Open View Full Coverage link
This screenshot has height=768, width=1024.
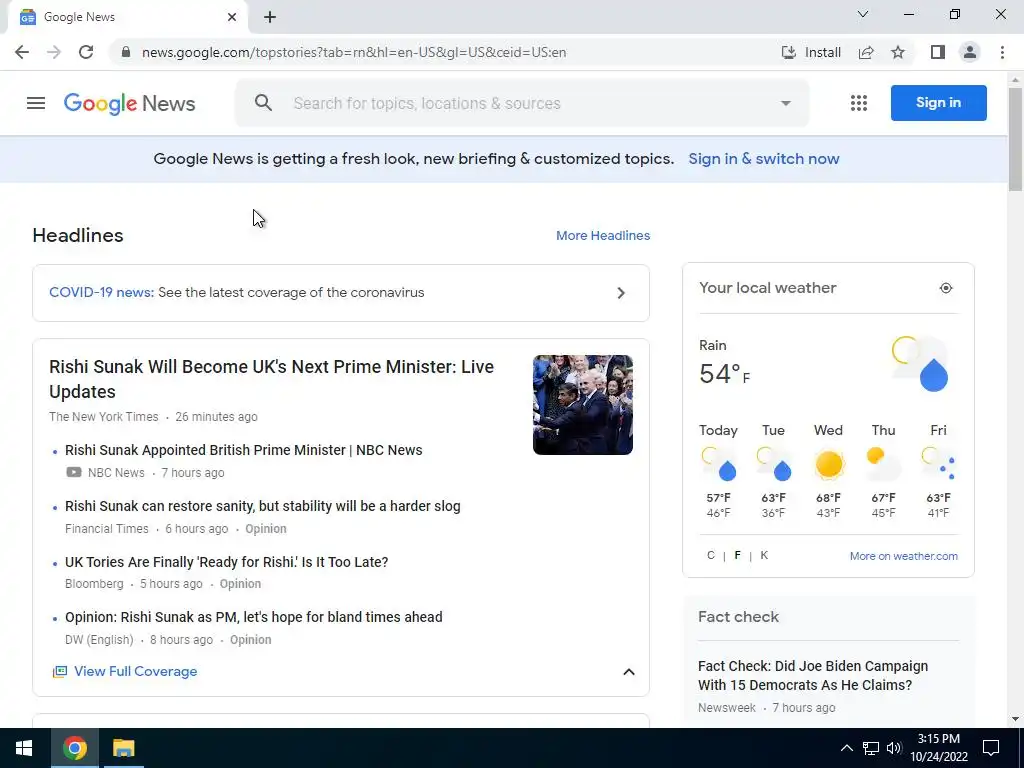point(135,671)
